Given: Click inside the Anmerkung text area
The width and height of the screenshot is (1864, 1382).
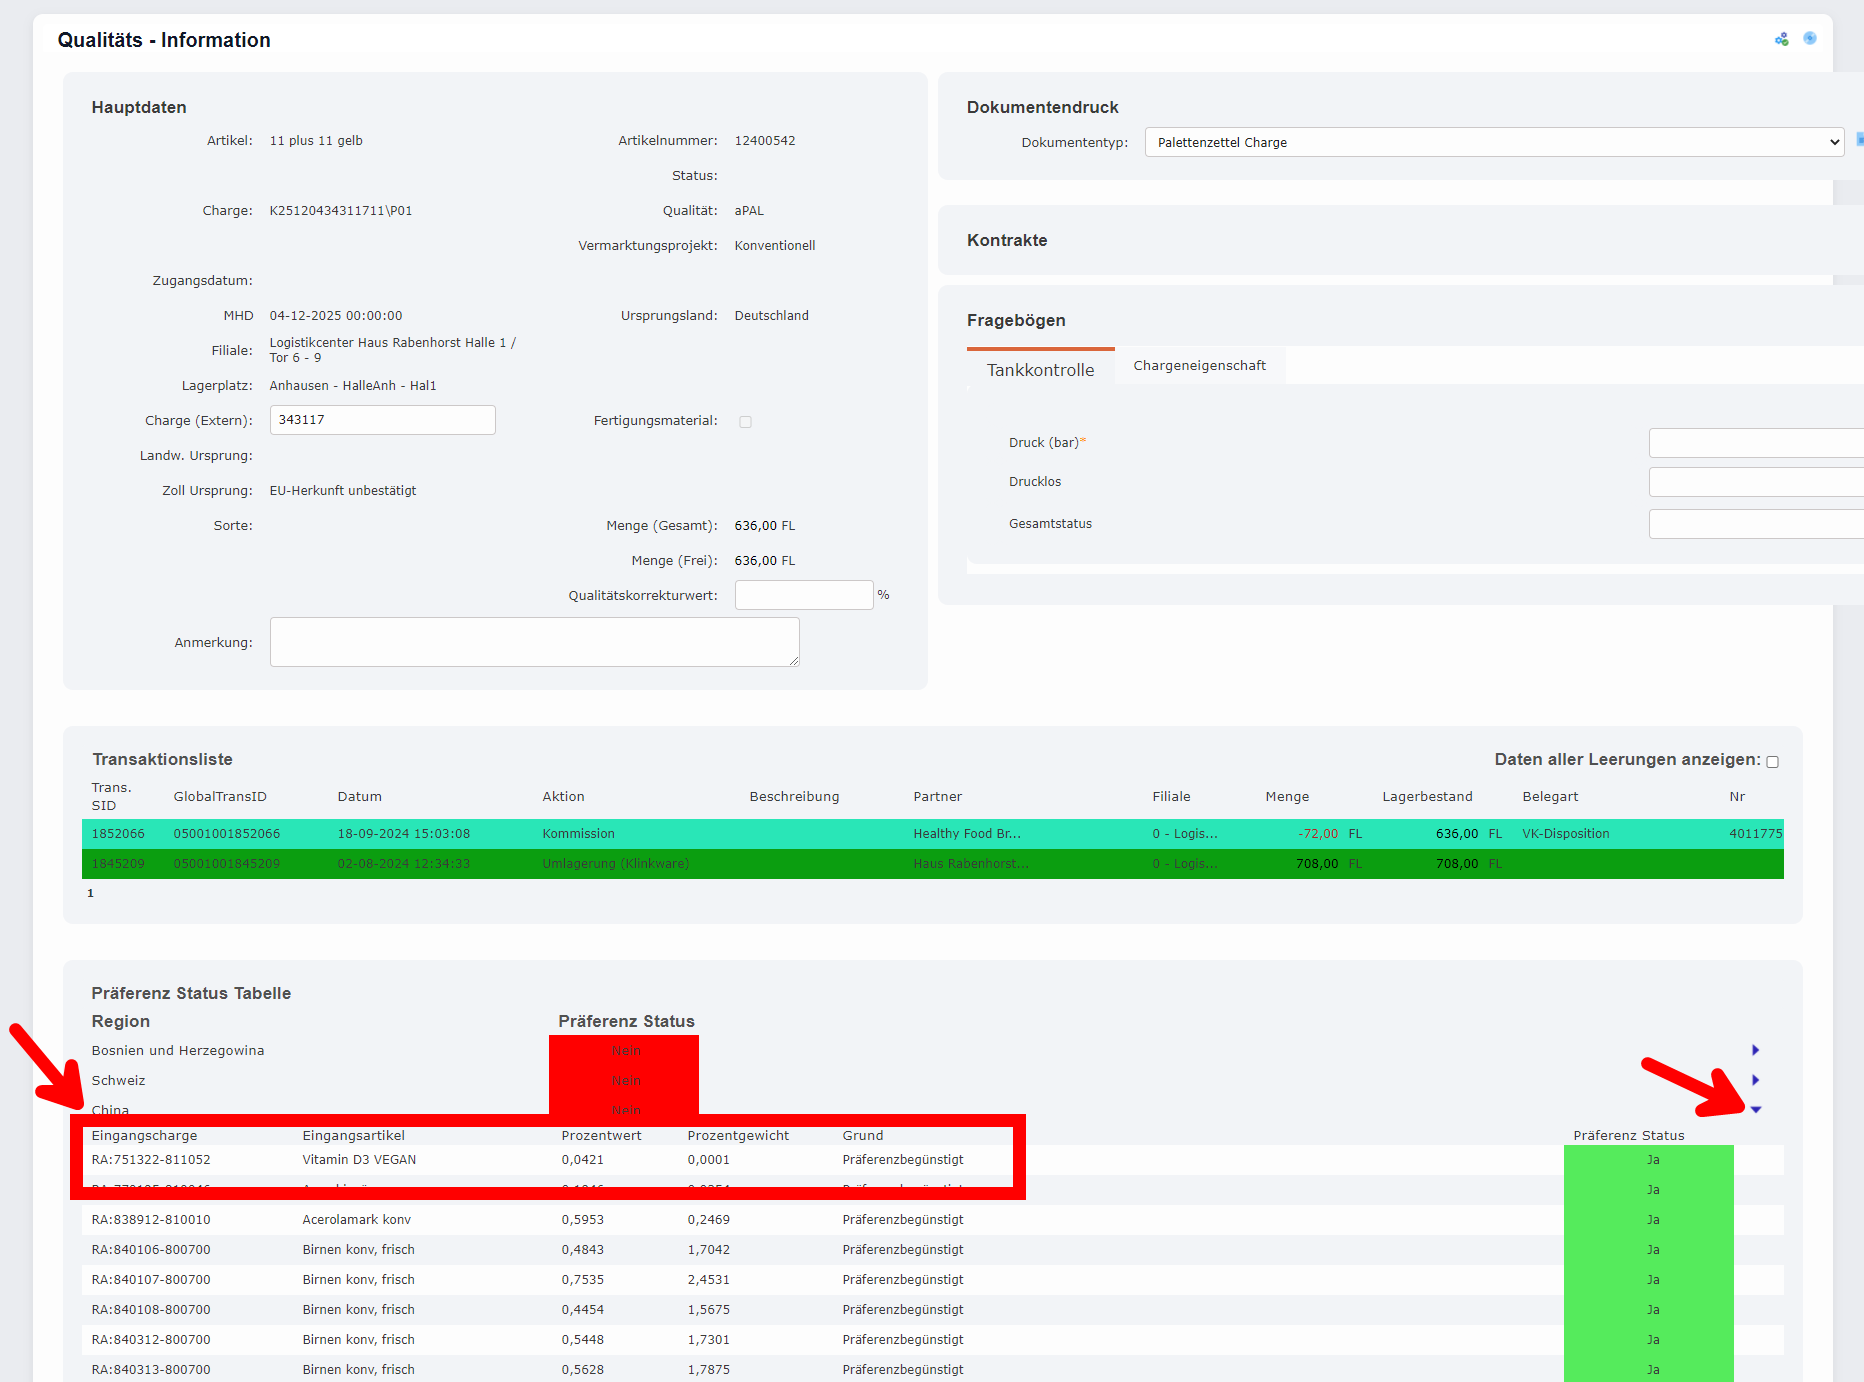Looking at the screenshot, I should (x=534, y=641).
